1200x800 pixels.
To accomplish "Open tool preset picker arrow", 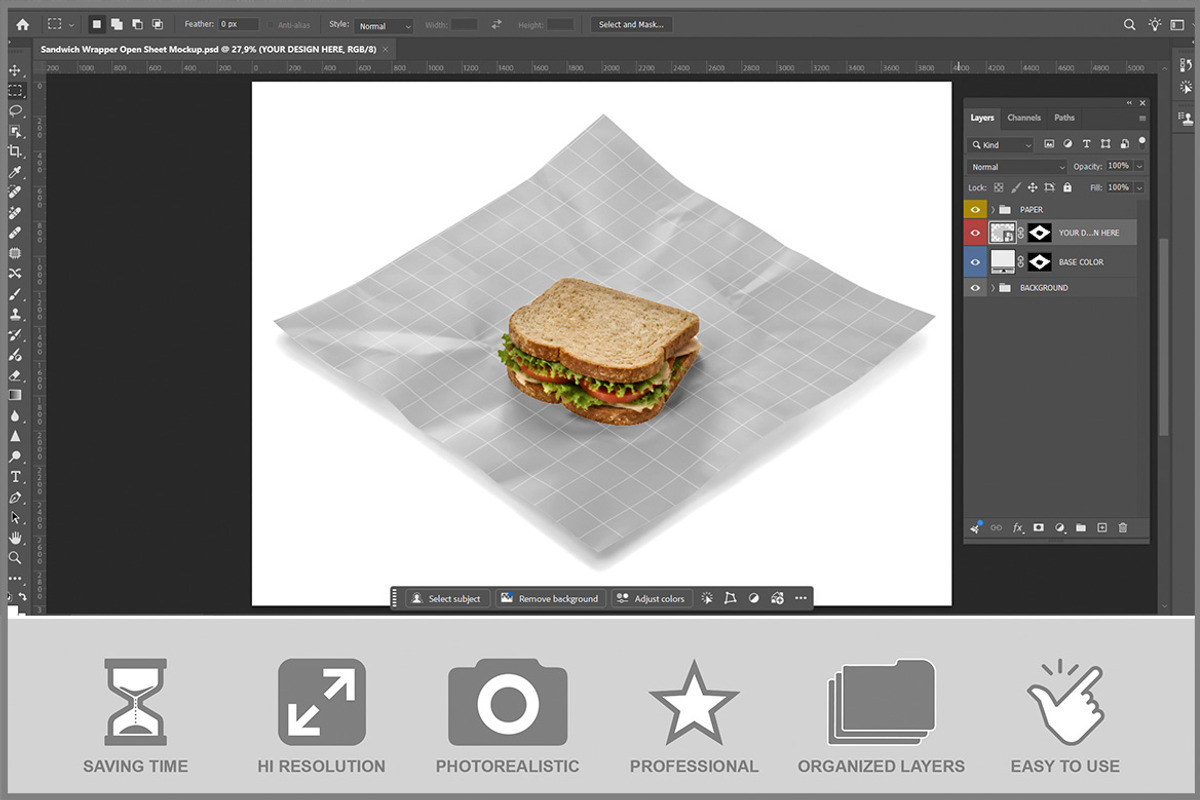I will click(71, 25).
